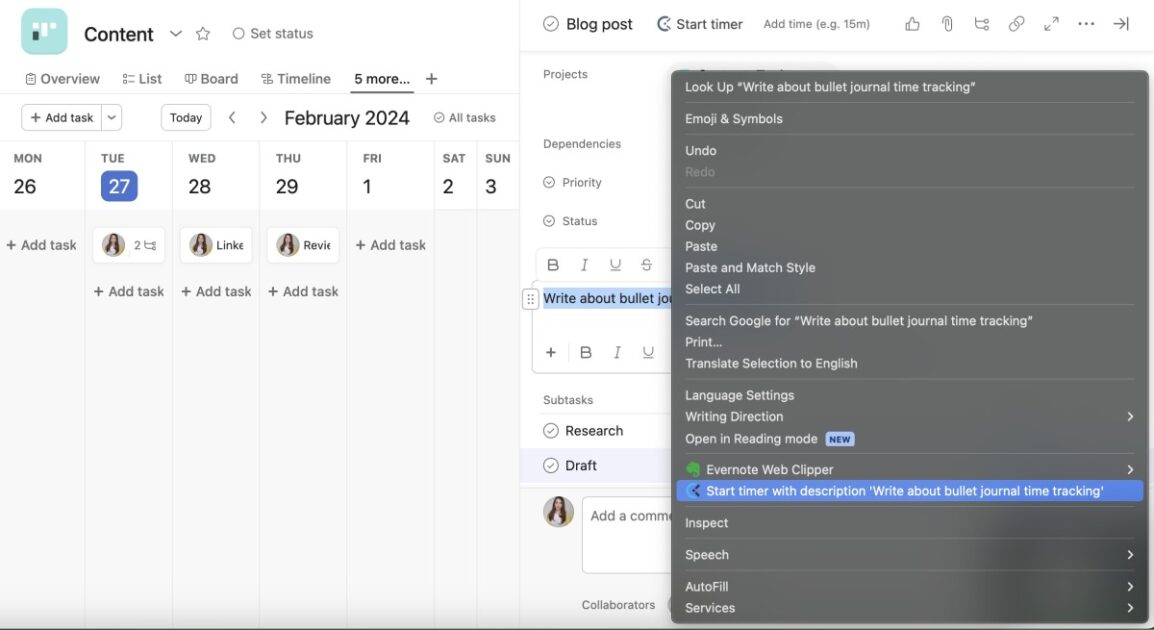Favorite the Content project with the star
The height and width of the screenshot is (630, 1154).
tap(202, 33)
